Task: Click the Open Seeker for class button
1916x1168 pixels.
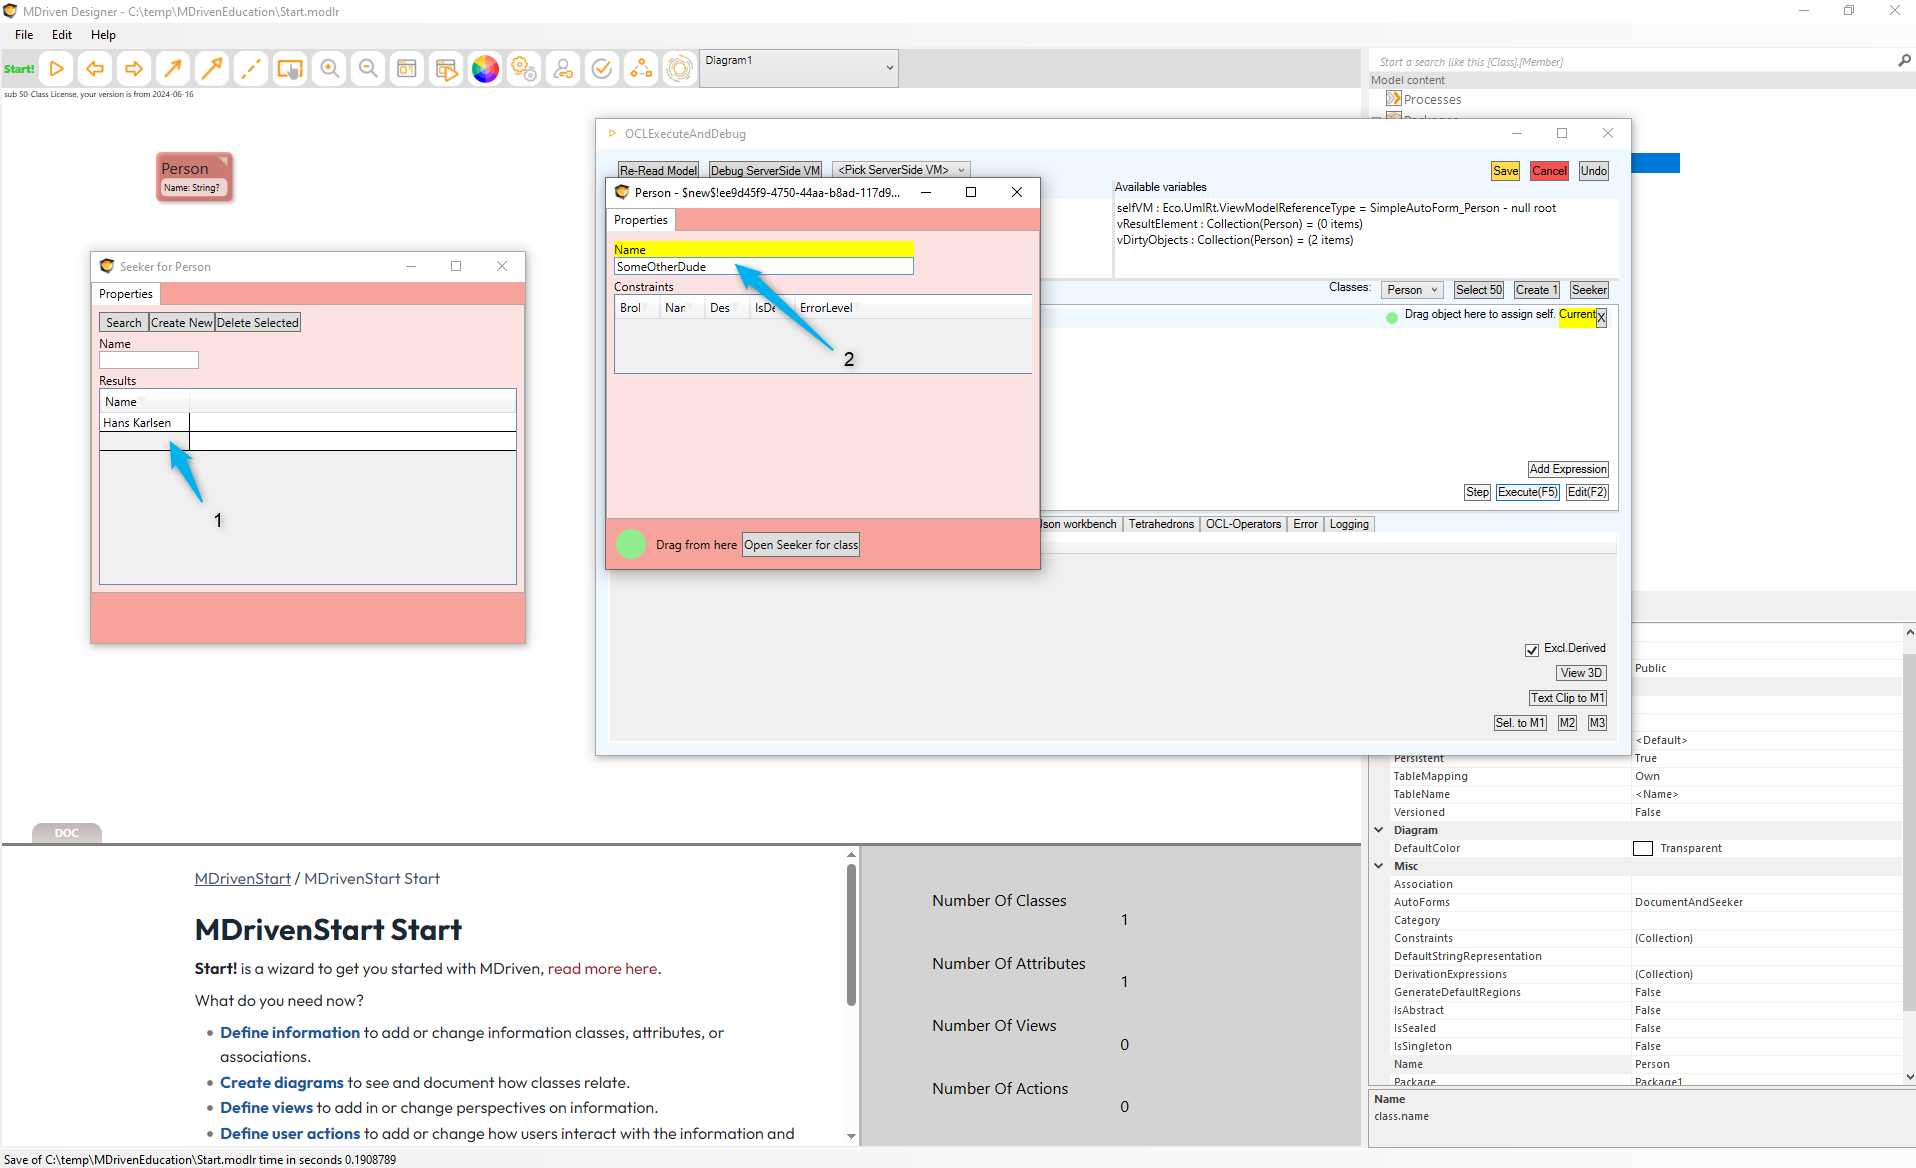Action: [801, 545]
